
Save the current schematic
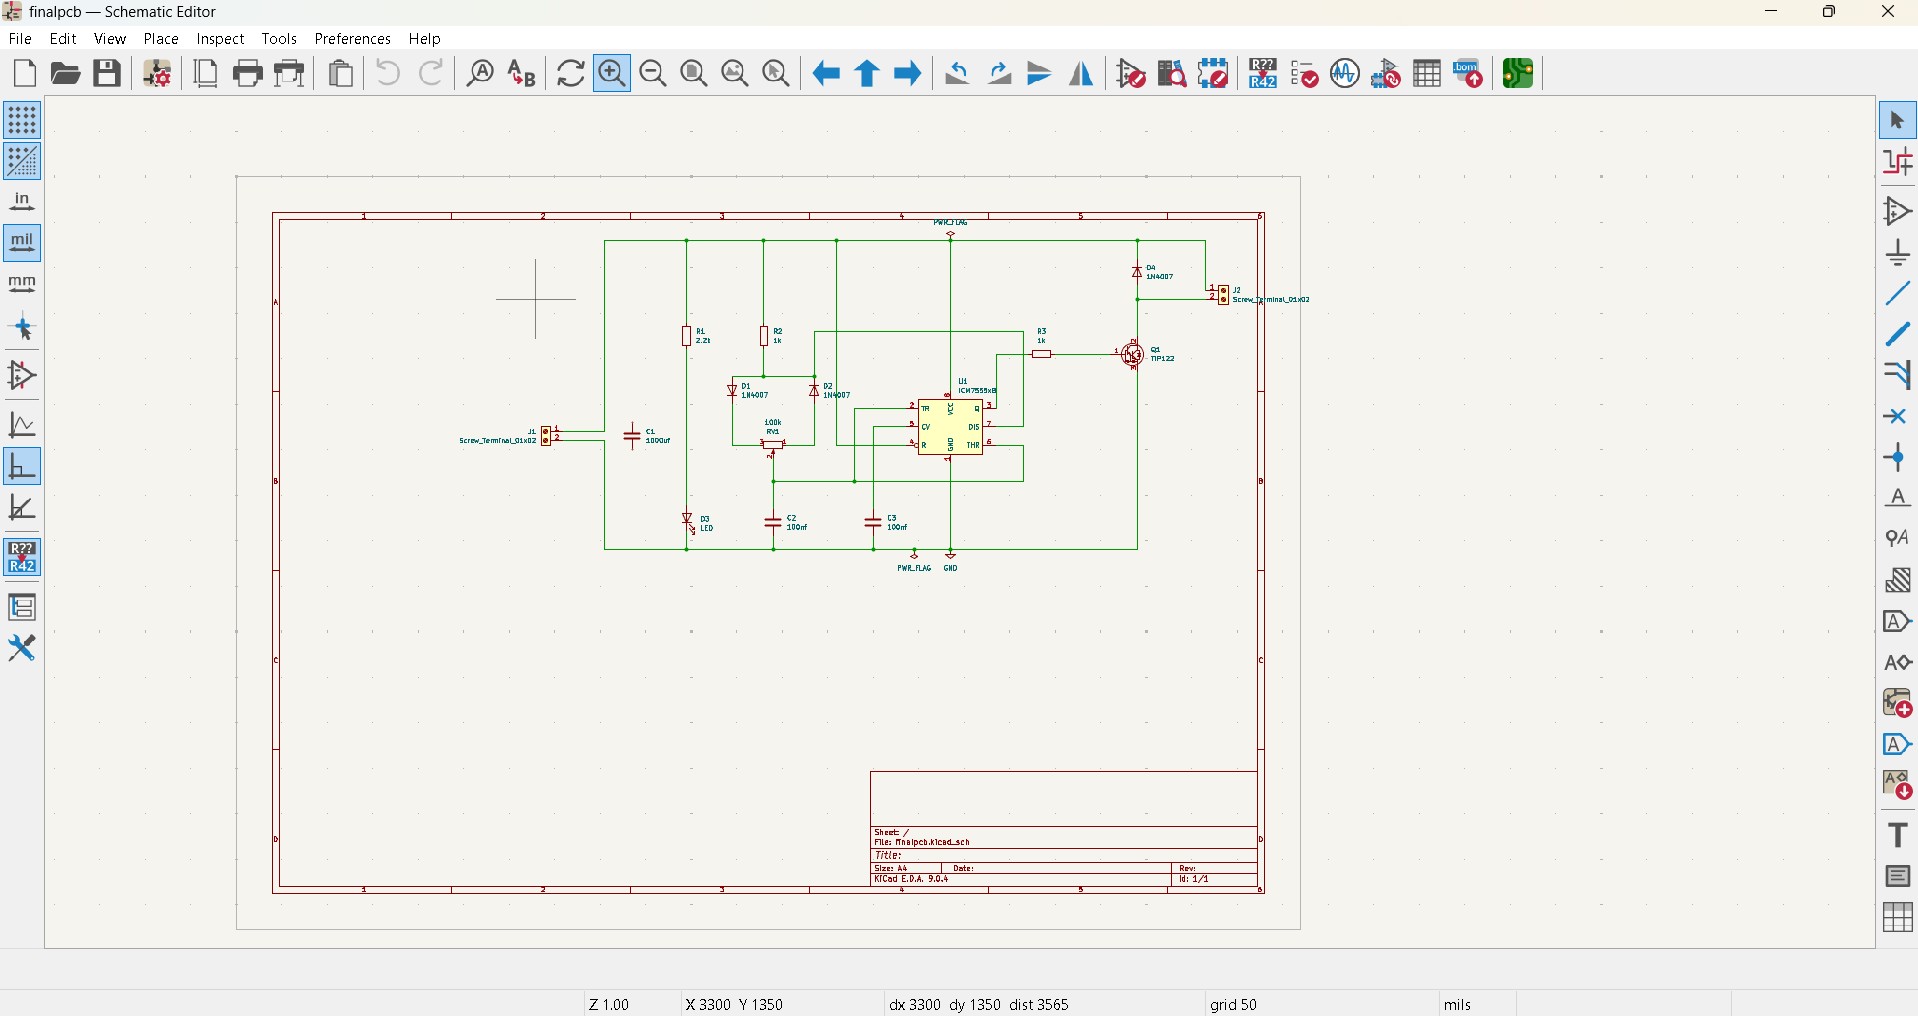(x=107, y=73)
